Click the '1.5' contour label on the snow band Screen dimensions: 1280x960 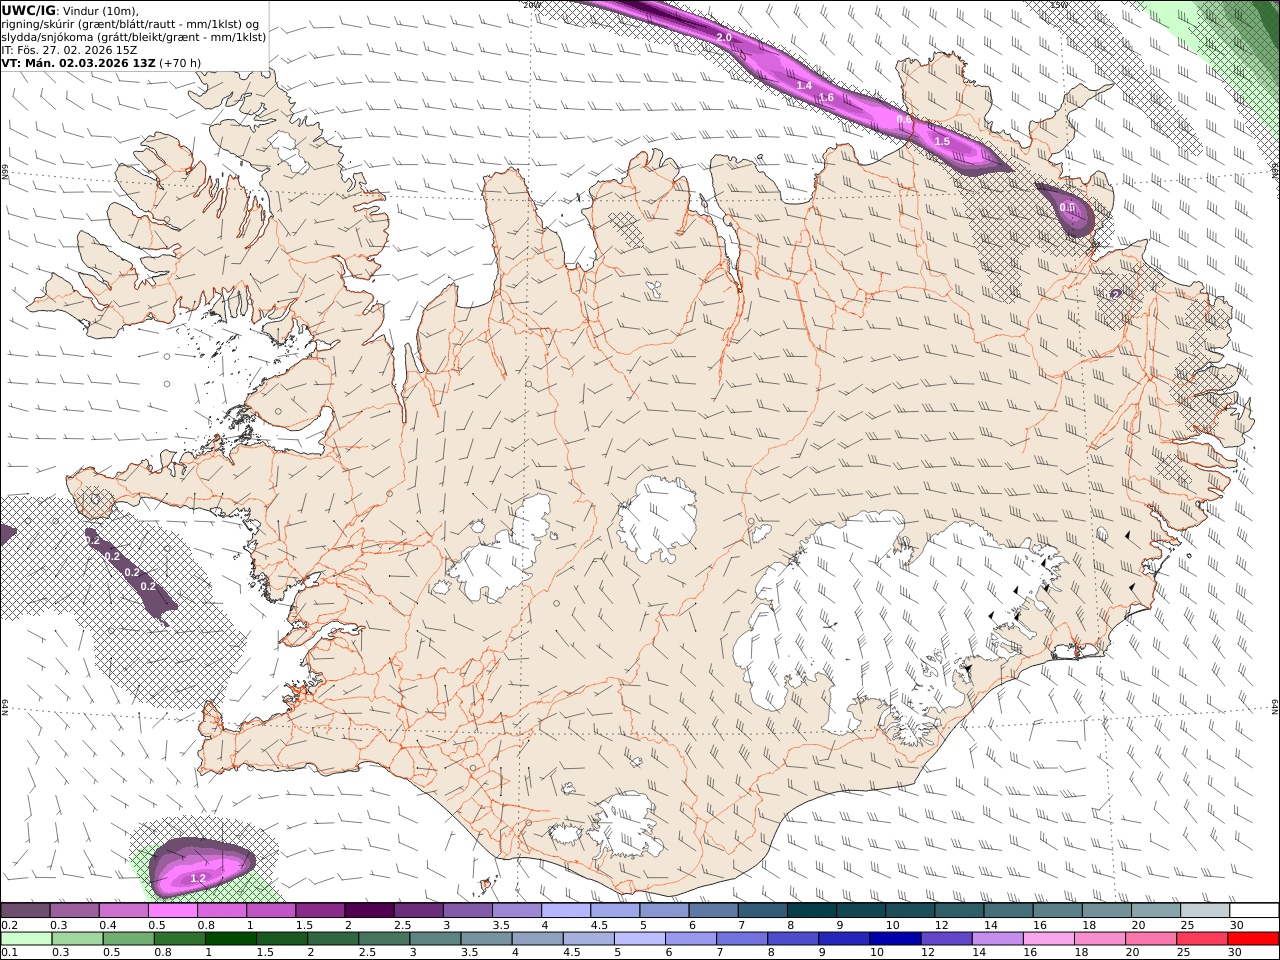tap(942, 142)
